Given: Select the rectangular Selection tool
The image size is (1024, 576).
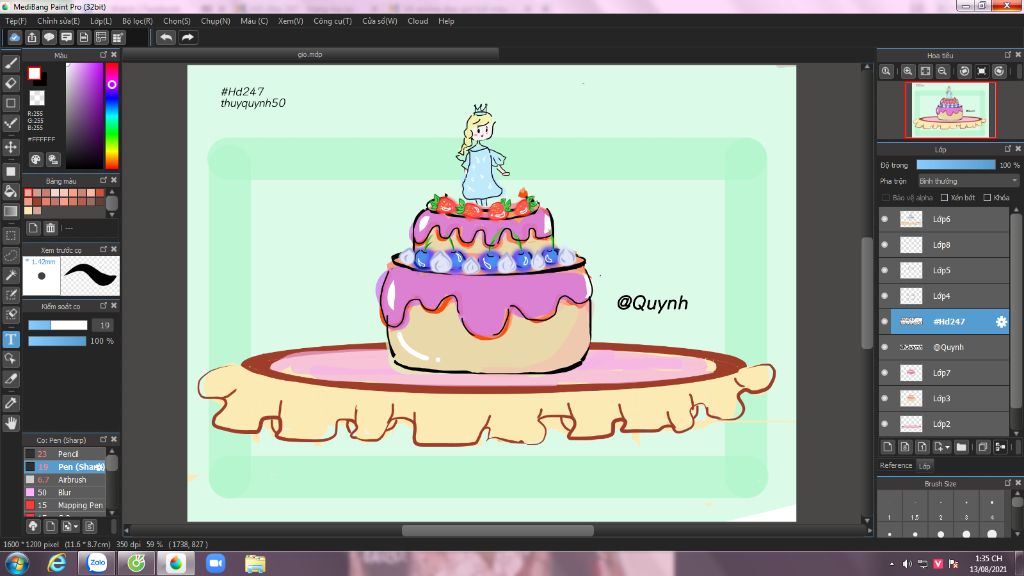Looking at the screenshot, I should pos(10,235).
